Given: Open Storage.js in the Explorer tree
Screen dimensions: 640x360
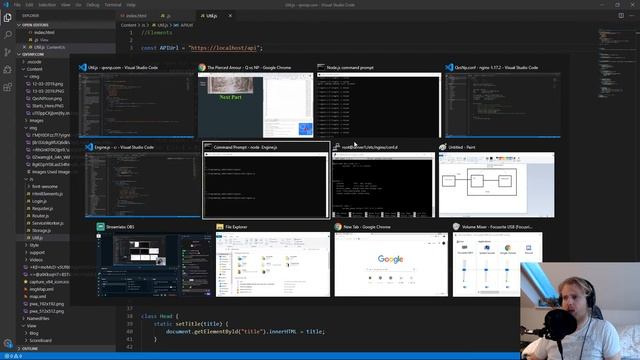Looking at the screenshot, I should (41, 230).
